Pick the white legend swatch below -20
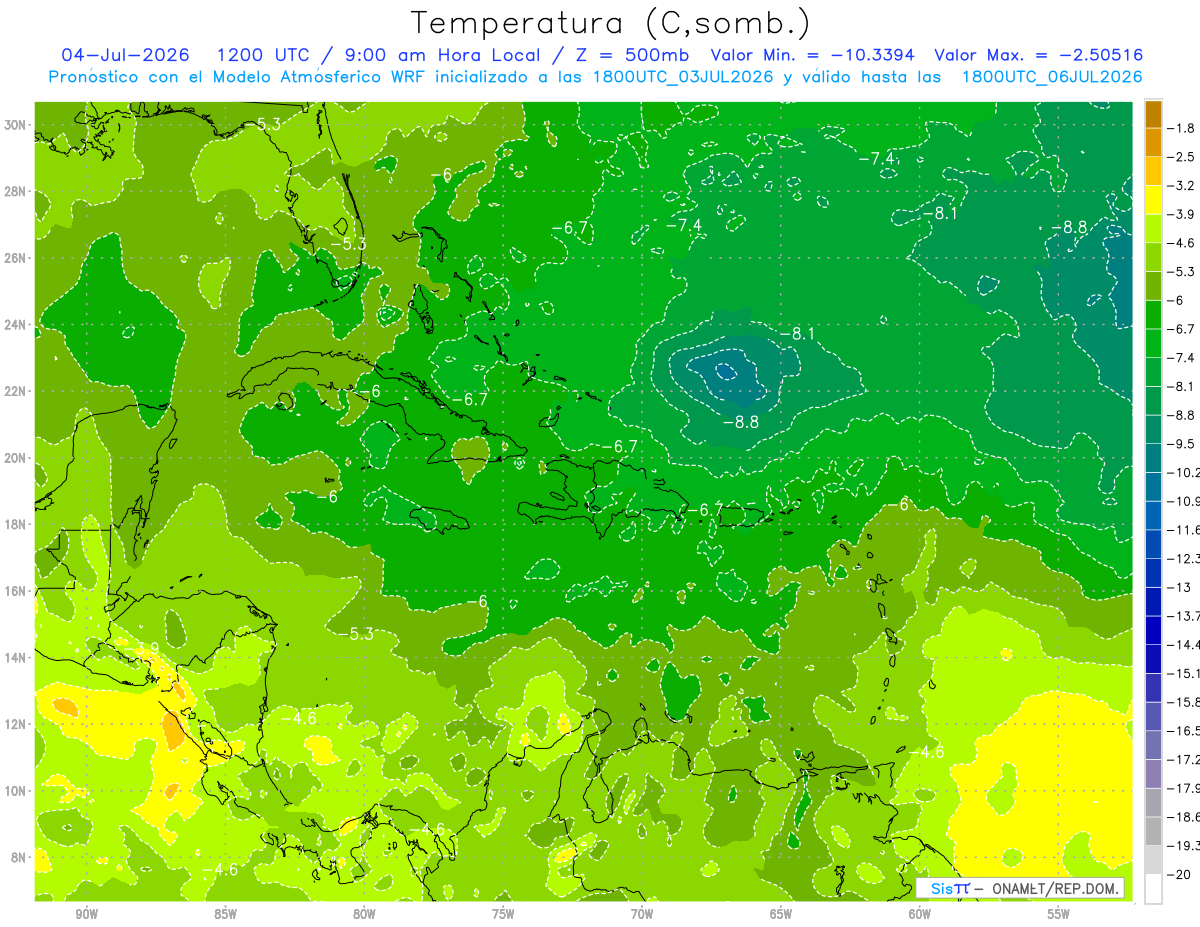This screenshot has height=927, width=1200. tap(1153, 888)
